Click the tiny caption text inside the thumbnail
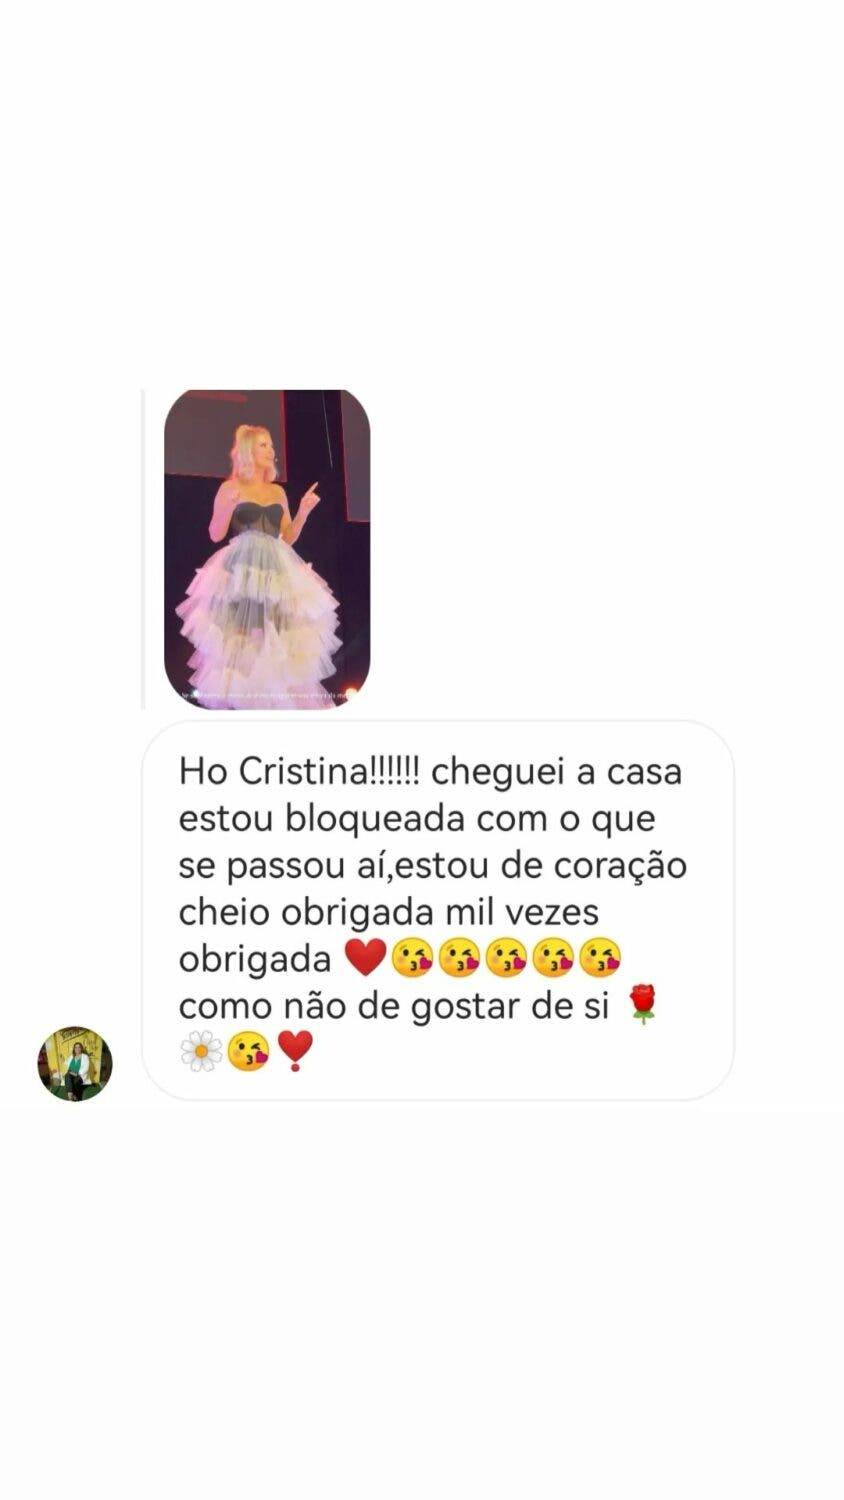The height and width of the screenshot is (1500, 844). click(267, 692)
